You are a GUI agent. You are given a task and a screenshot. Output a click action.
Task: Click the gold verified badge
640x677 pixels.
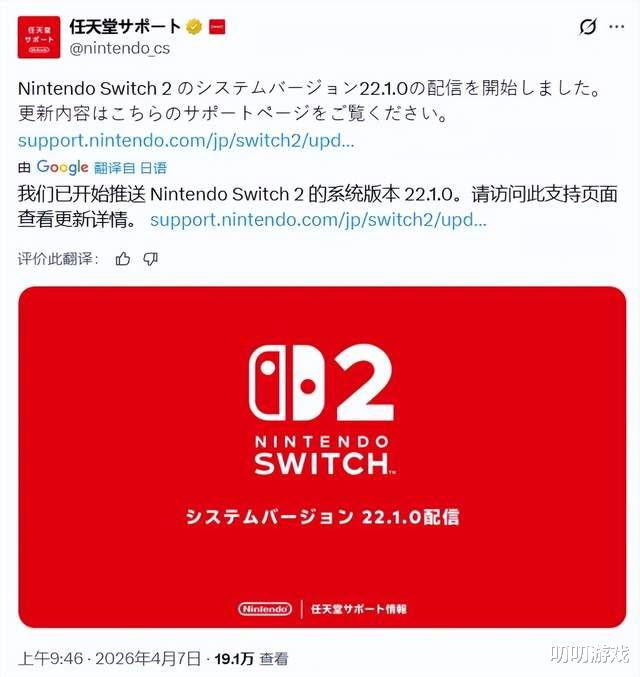coord(194,27)
